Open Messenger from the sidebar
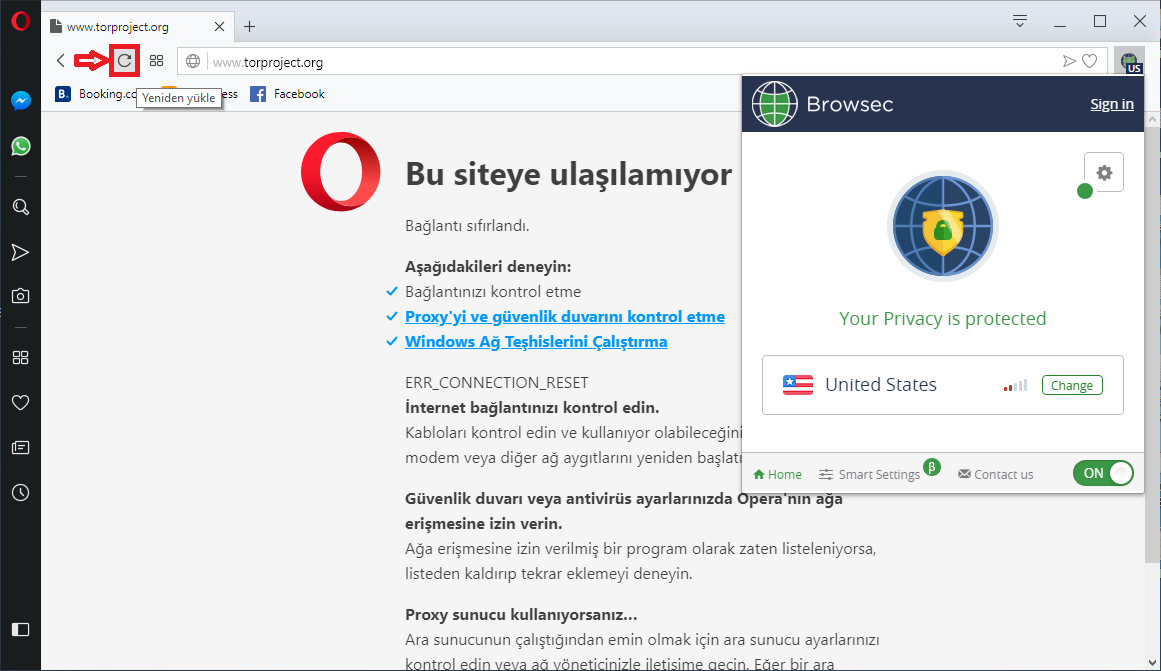 [x=20, y=101]
